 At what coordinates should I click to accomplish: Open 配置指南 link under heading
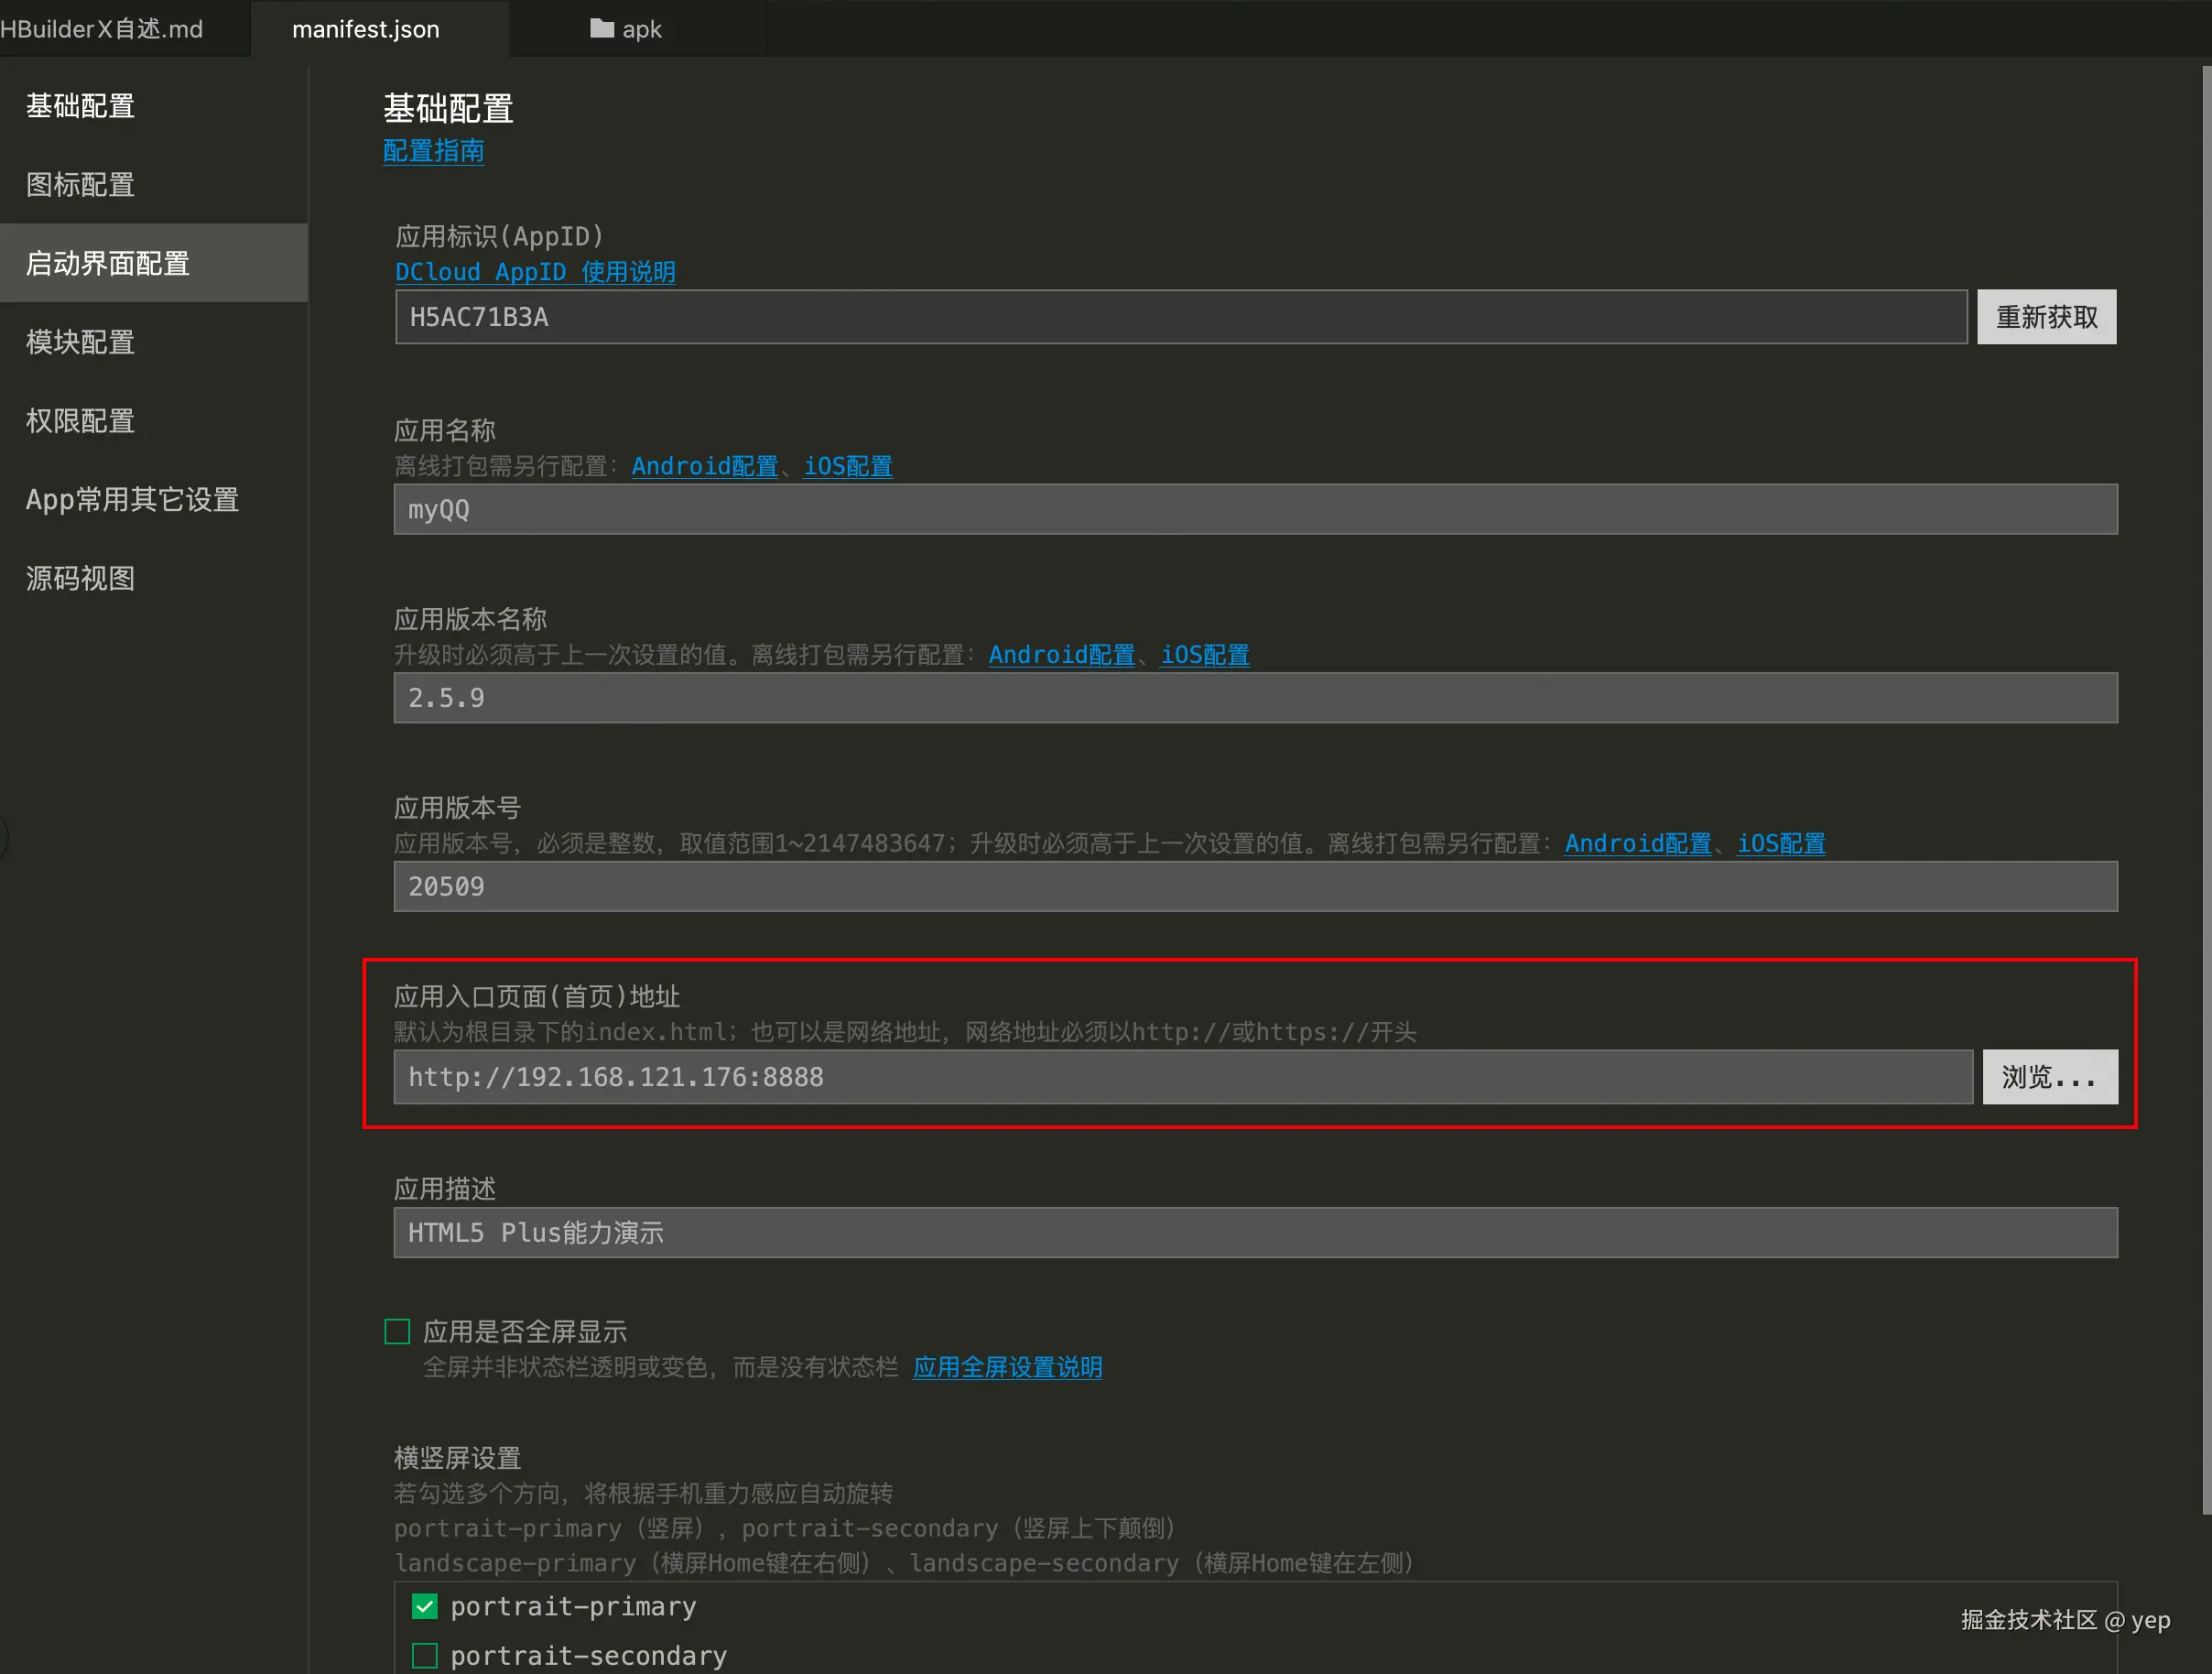(433, 151)
